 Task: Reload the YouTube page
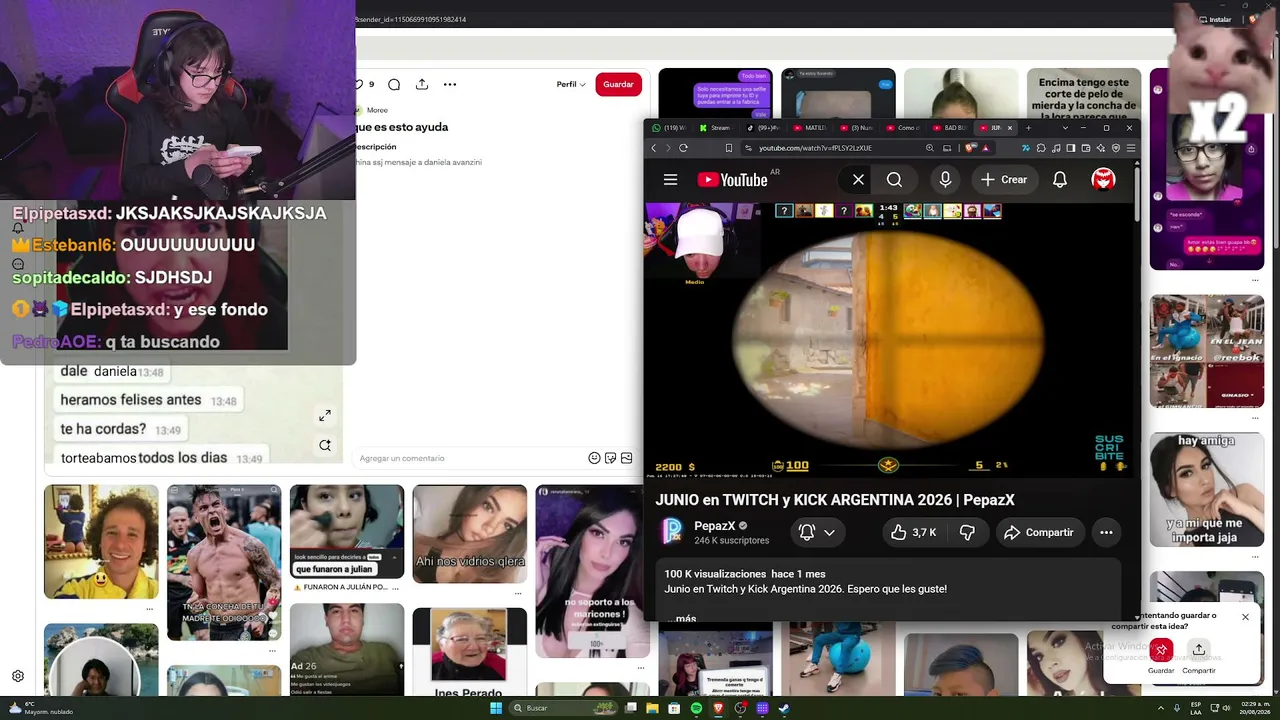683,148
